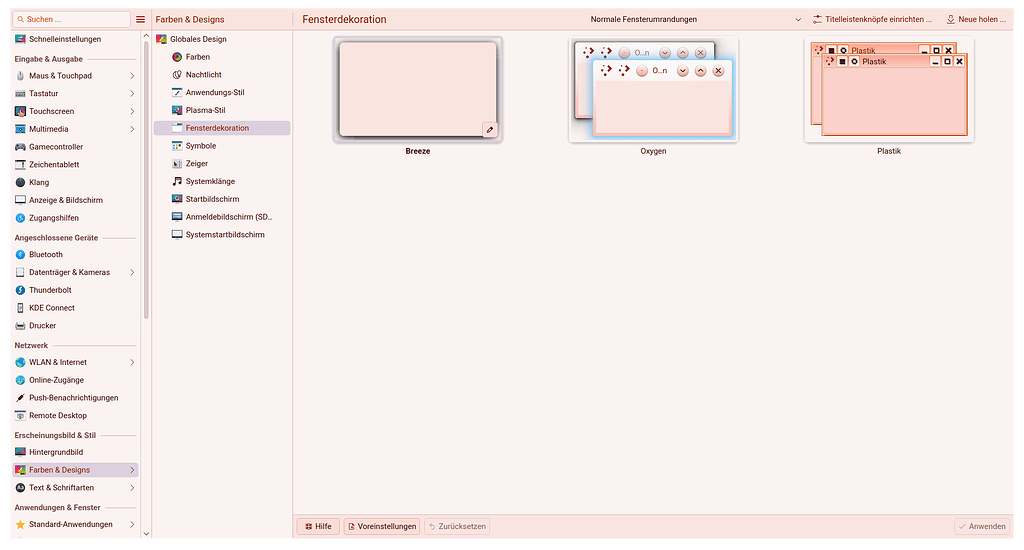Click the Hintergrundbild wallpaper icon

(20, 451)
